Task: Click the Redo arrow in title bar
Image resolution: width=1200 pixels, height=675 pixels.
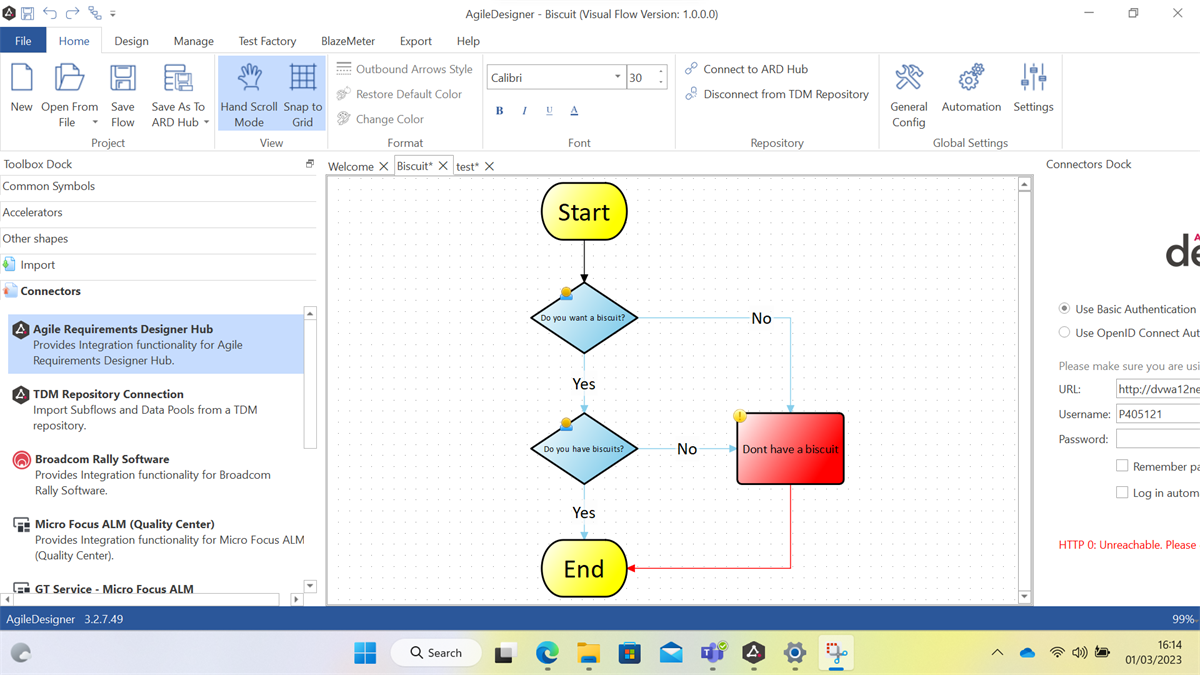Action: (x=72, y=13)
